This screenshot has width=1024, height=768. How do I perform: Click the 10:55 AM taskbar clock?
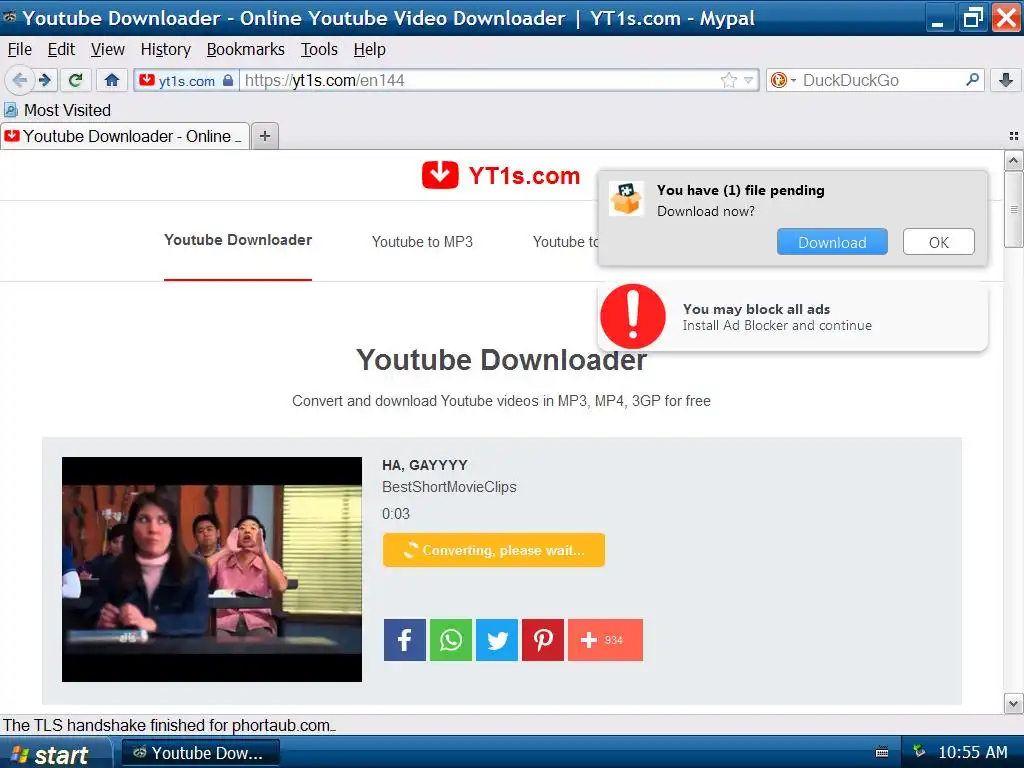972,752
